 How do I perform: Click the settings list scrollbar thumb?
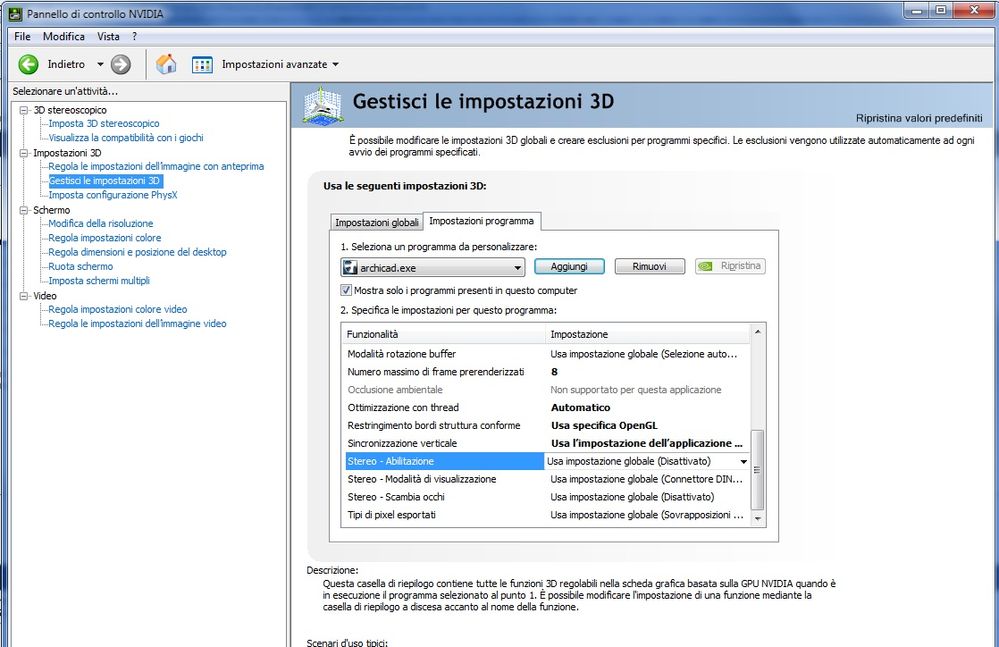pyautogui.click(x=758, y=470)
